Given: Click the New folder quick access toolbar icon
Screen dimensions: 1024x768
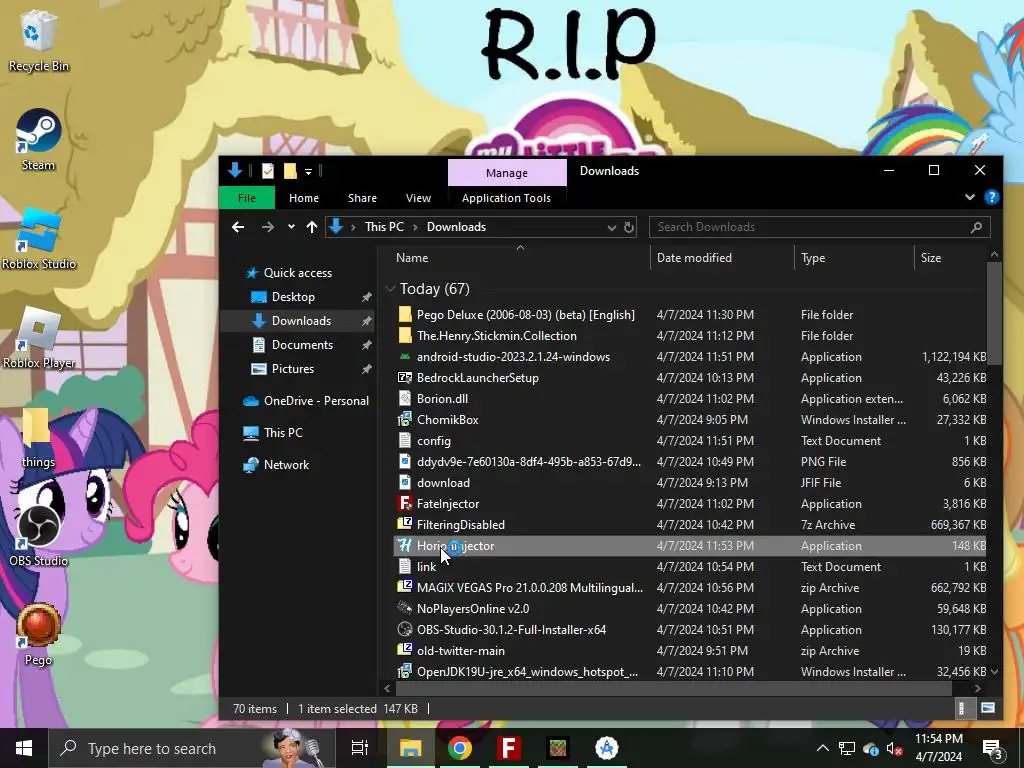Looking at the screenshot, I should [290, 171].
